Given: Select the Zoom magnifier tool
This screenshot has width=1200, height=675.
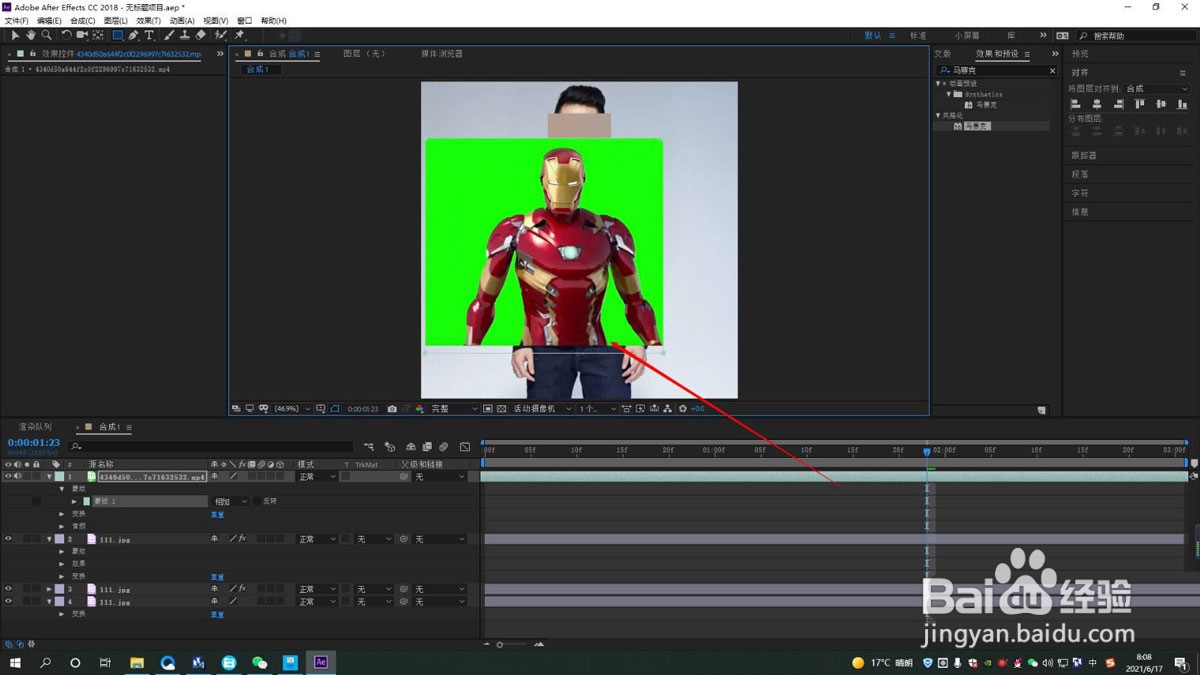Looking at the screenshot, I should (46, 35).
